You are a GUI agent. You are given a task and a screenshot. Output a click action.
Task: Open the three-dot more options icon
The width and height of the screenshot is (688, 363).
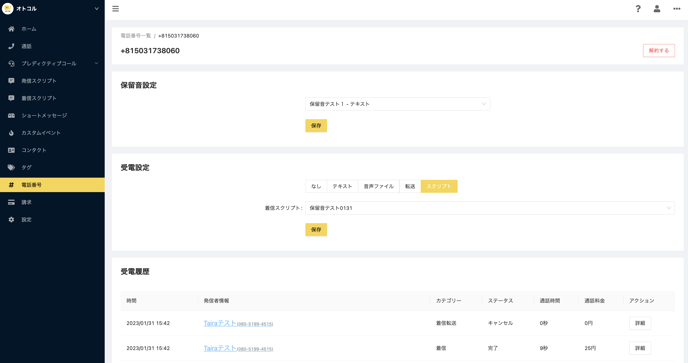pos(677,9)
